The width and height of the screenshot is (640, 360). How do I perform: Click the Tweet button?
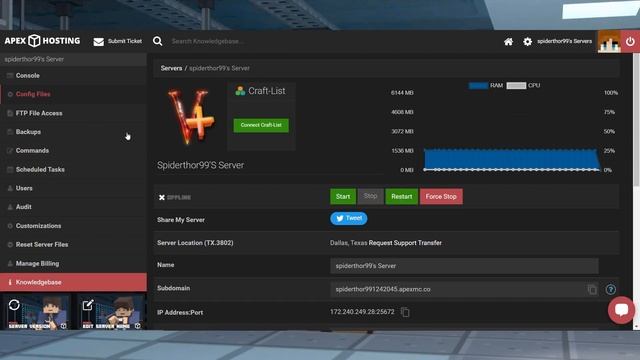(349, 218)
